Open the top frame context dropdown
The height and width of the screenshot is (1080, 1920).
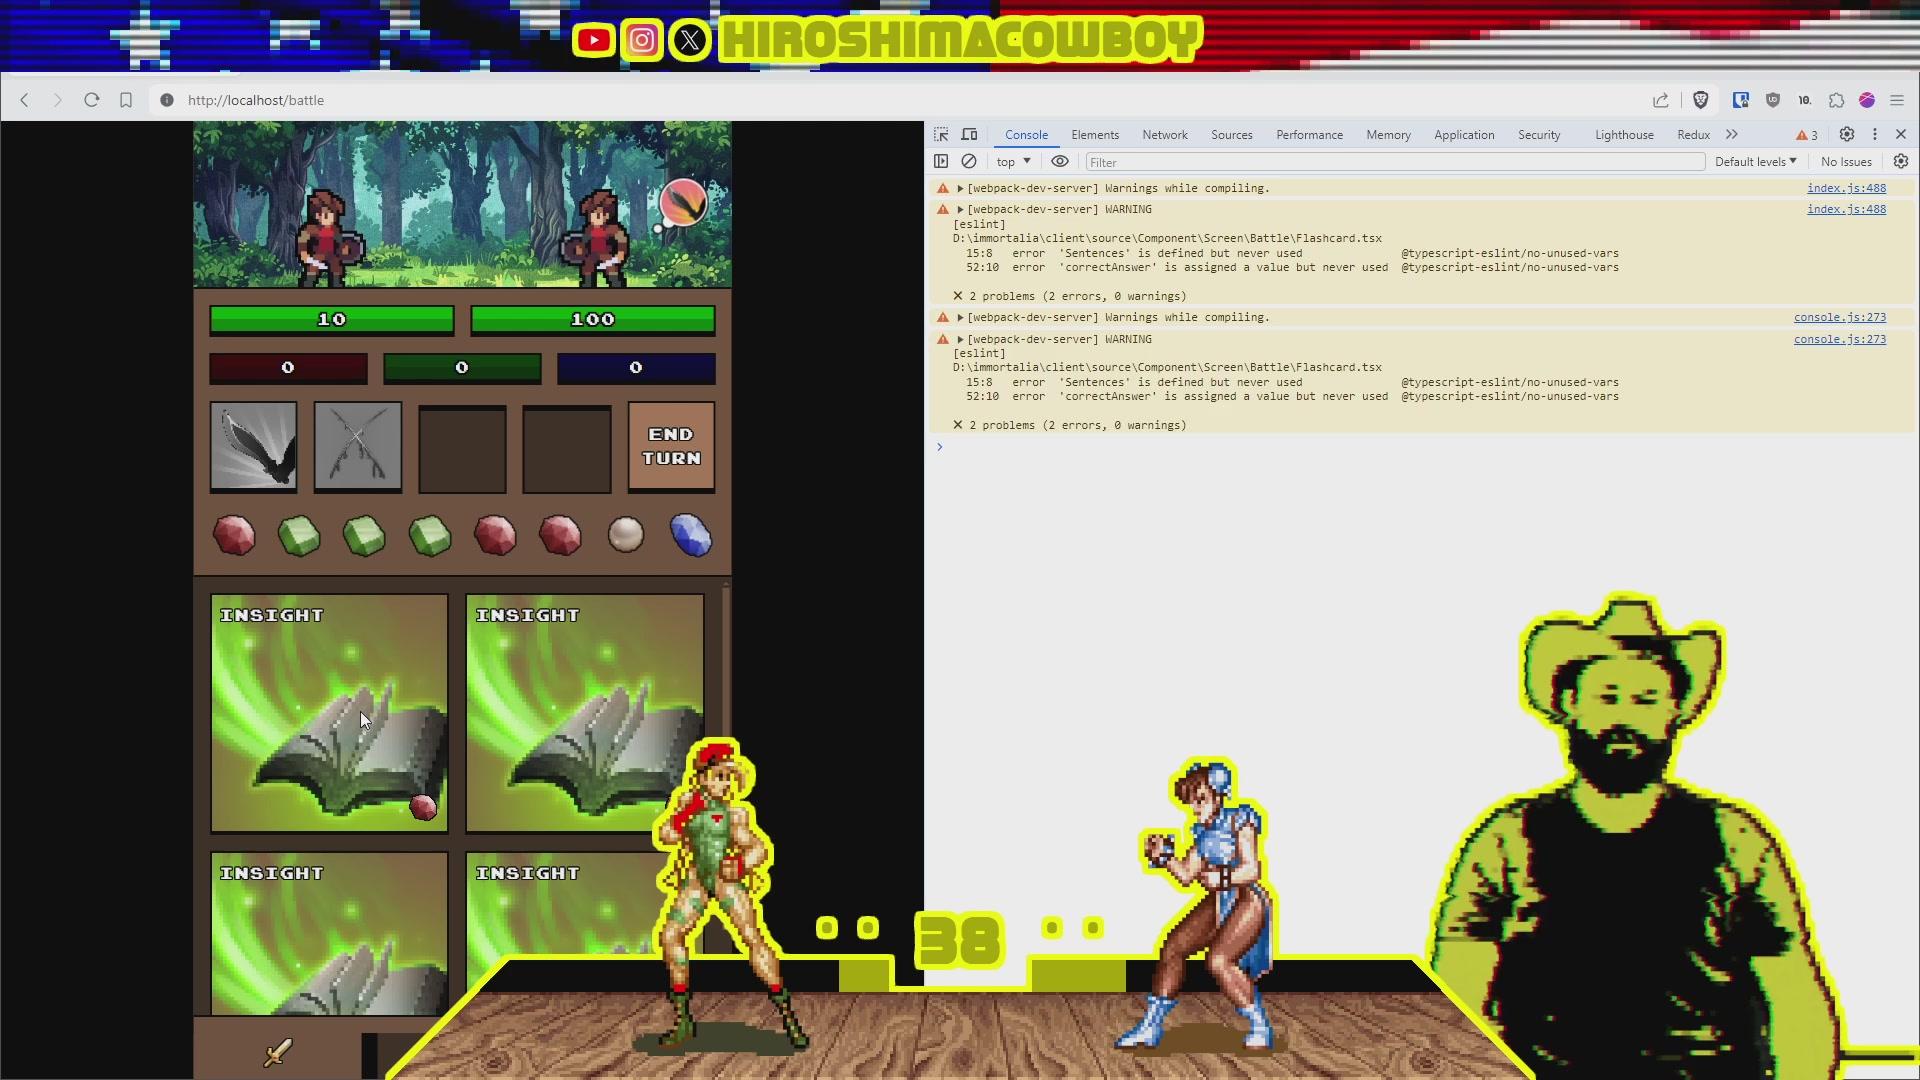[x=1012, y=161]
